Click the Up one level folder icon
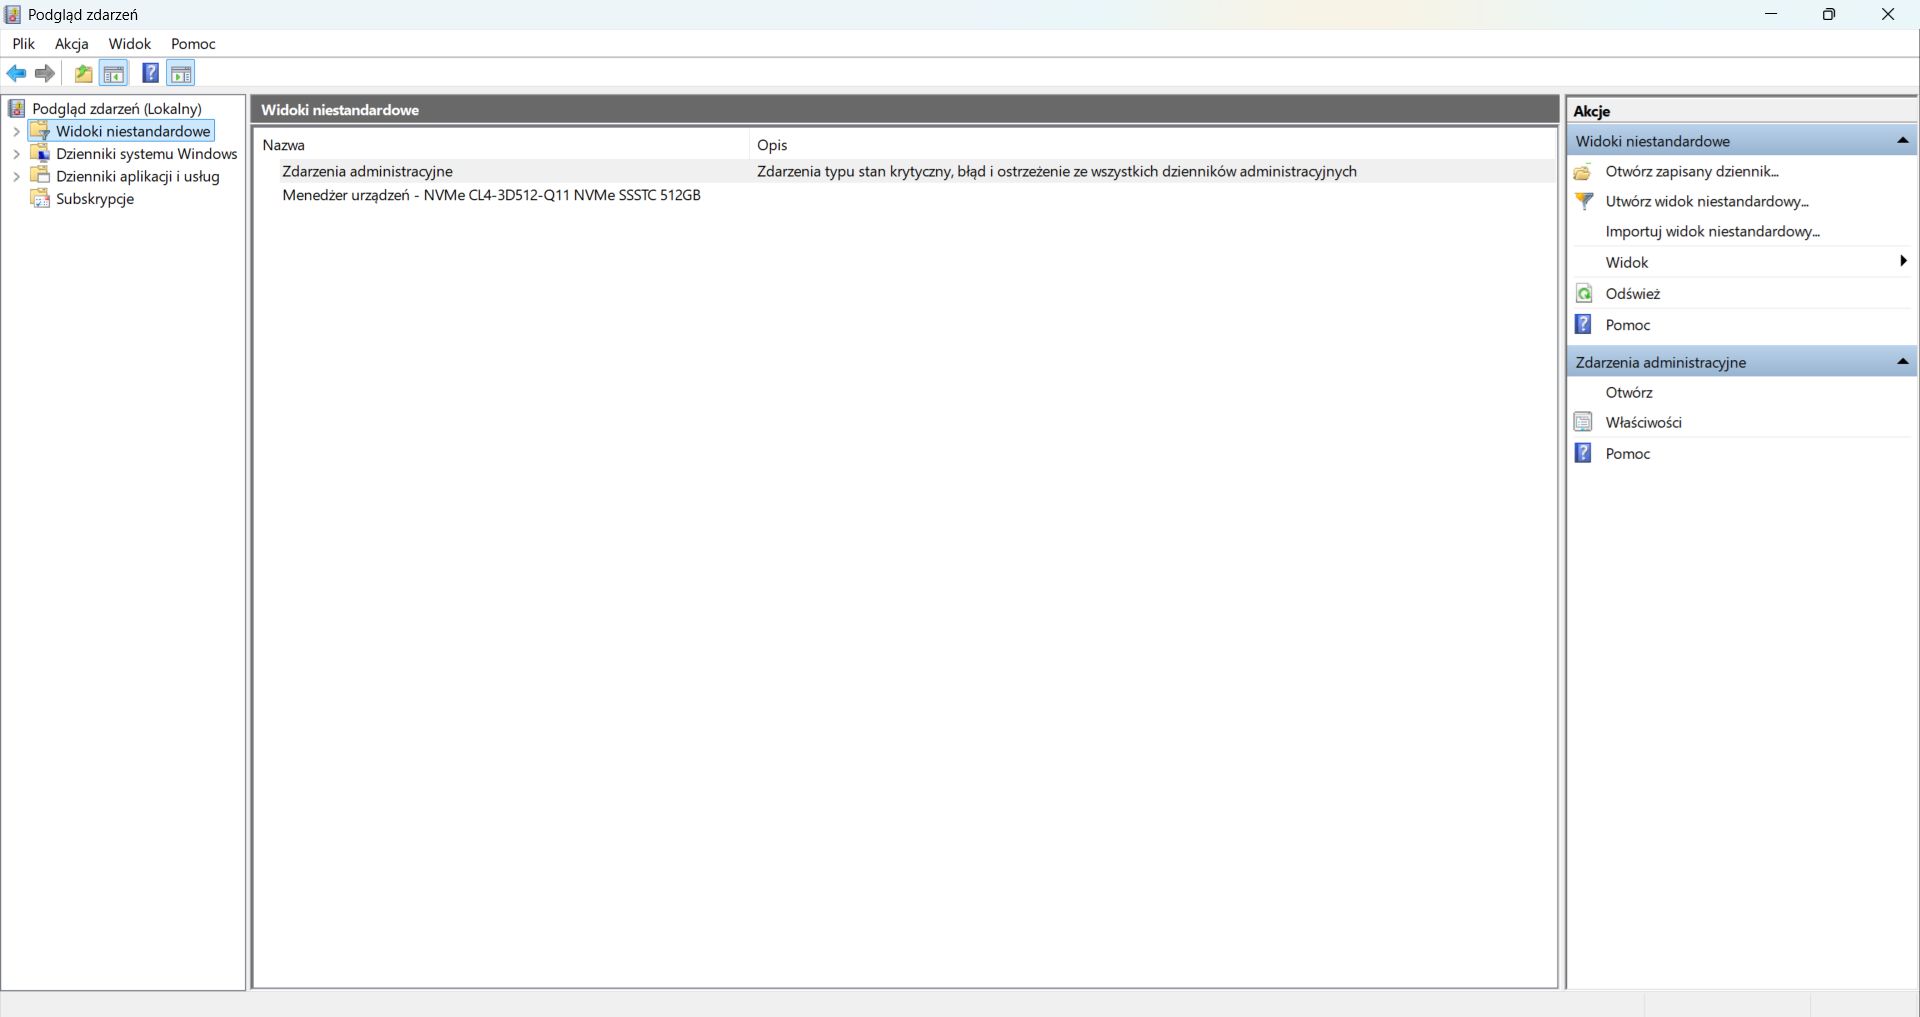 pyautogui.click(x=84, y=73)
